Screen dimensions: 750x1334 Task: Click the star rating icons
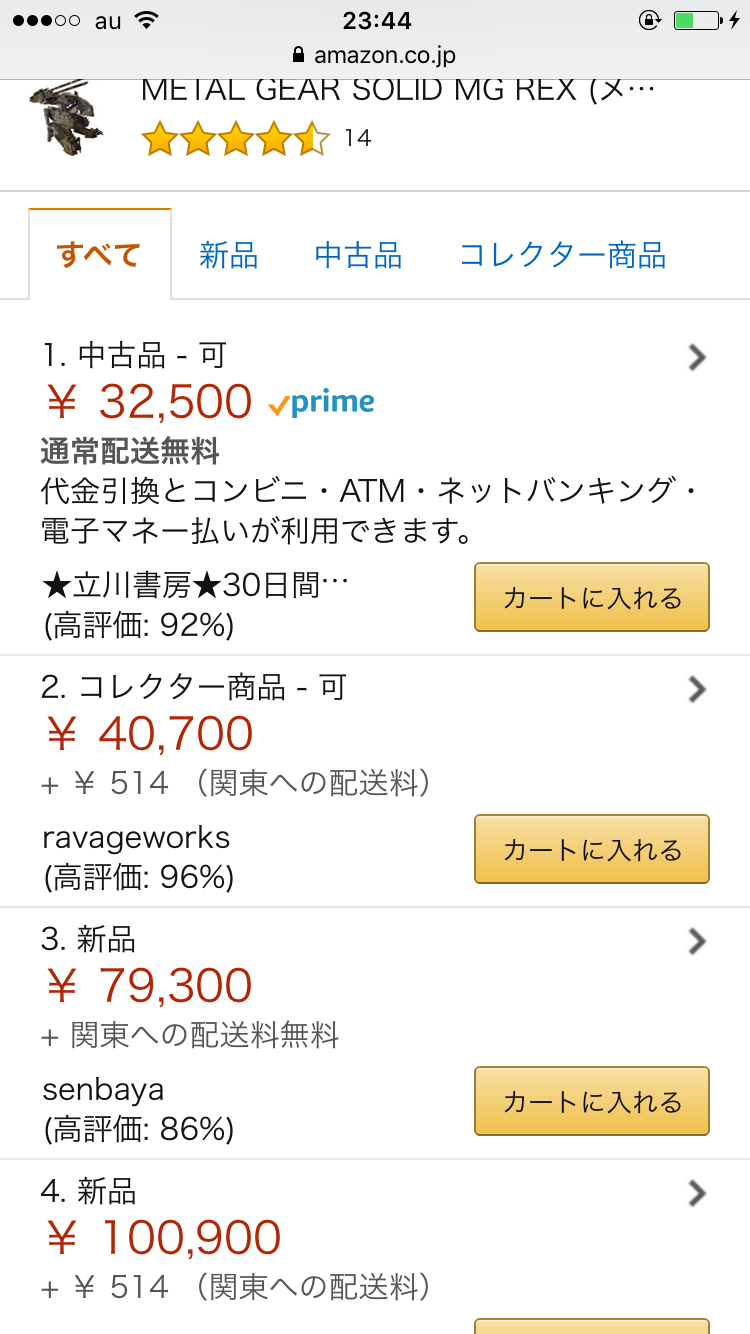(235, 138)
